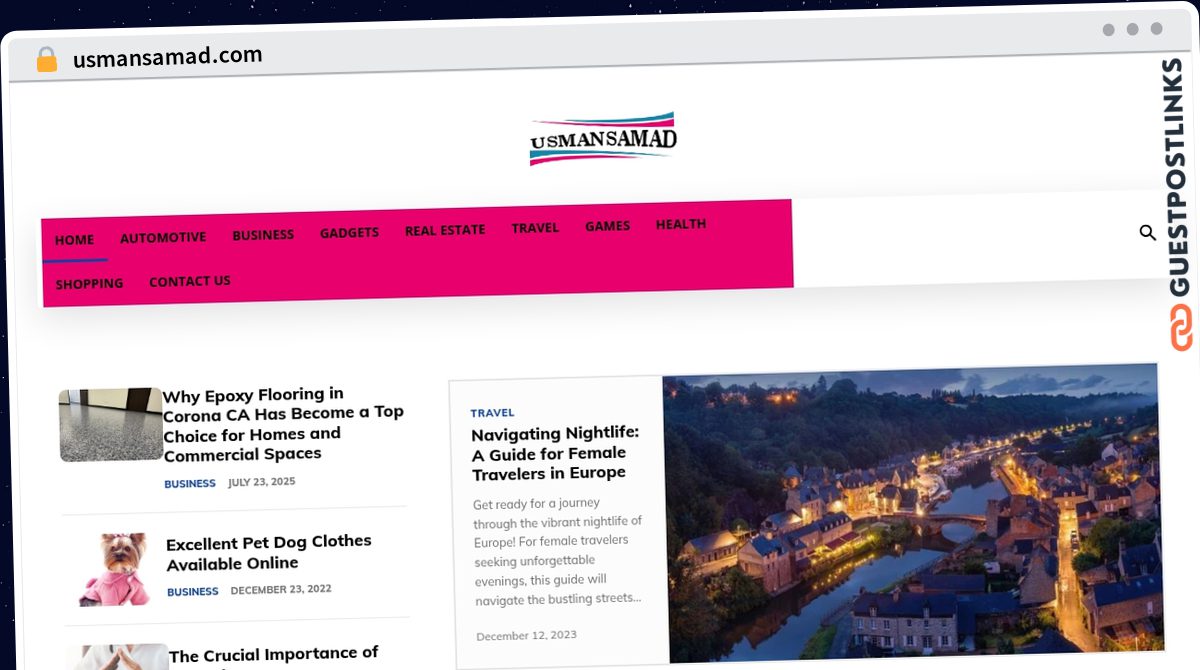The image size is (1200, 670).
Task: Open the Real Estate menu category
Action: [x=445, y=230]
